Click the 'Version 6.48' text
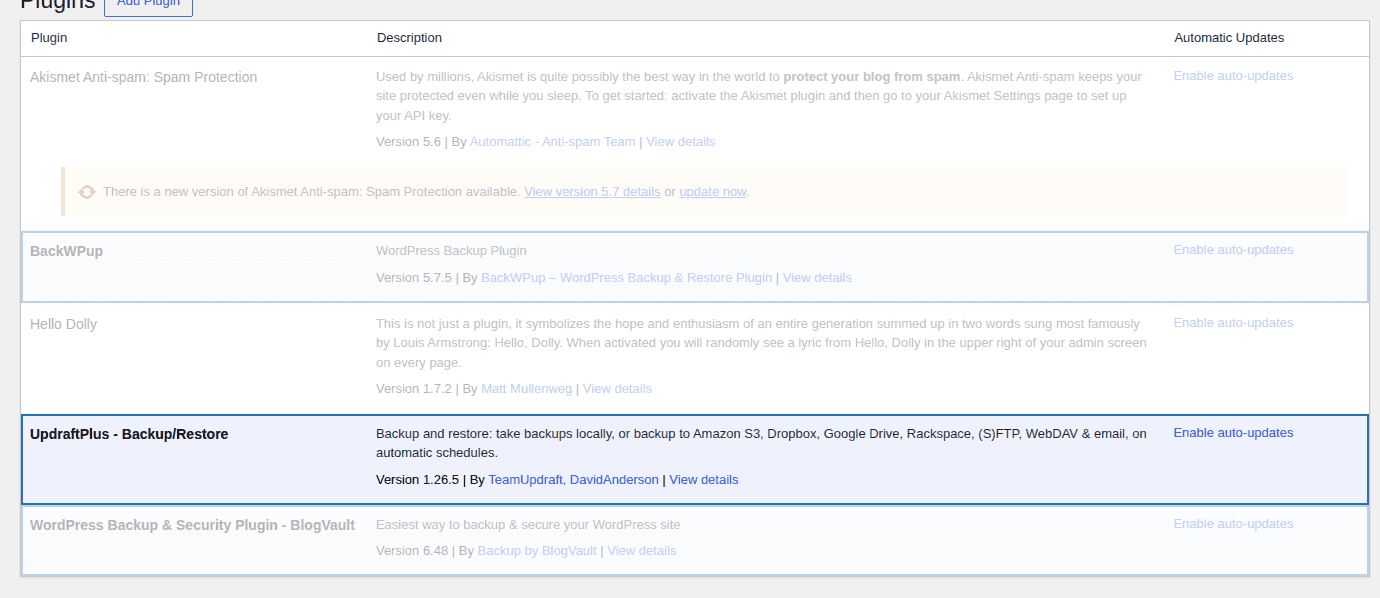The width and height of the screenshot is (1380, 598). coord(412,551)
